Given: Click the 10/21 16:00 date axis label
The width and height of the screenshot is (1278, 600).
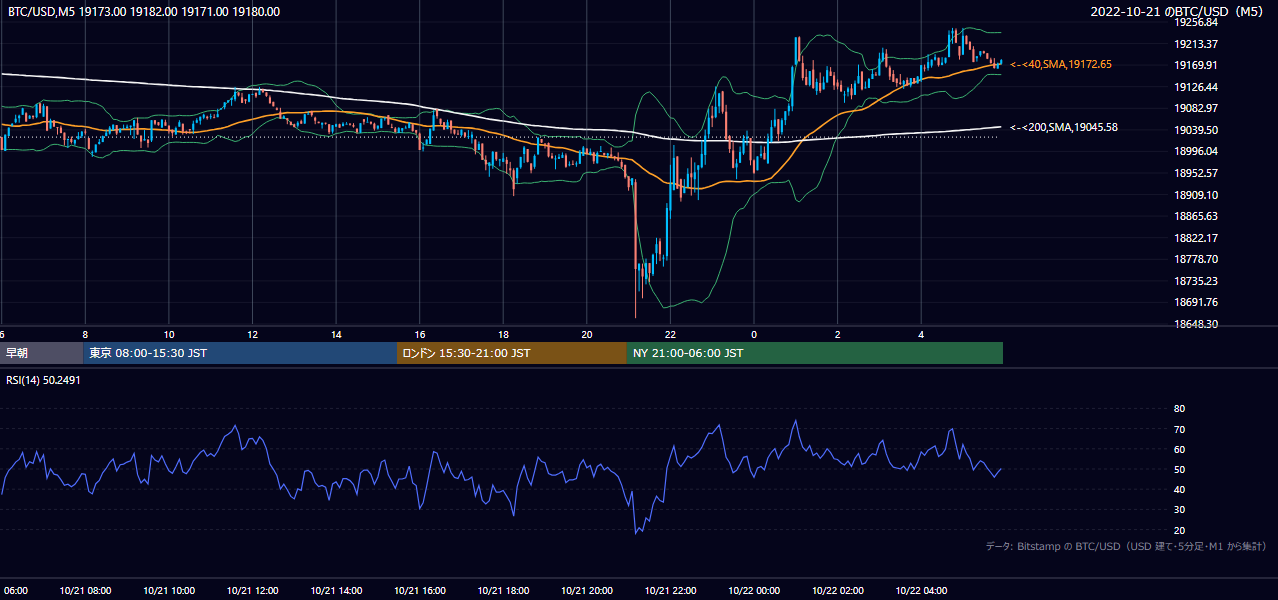Looking at the screenshot, I should (x=420, y=591).
